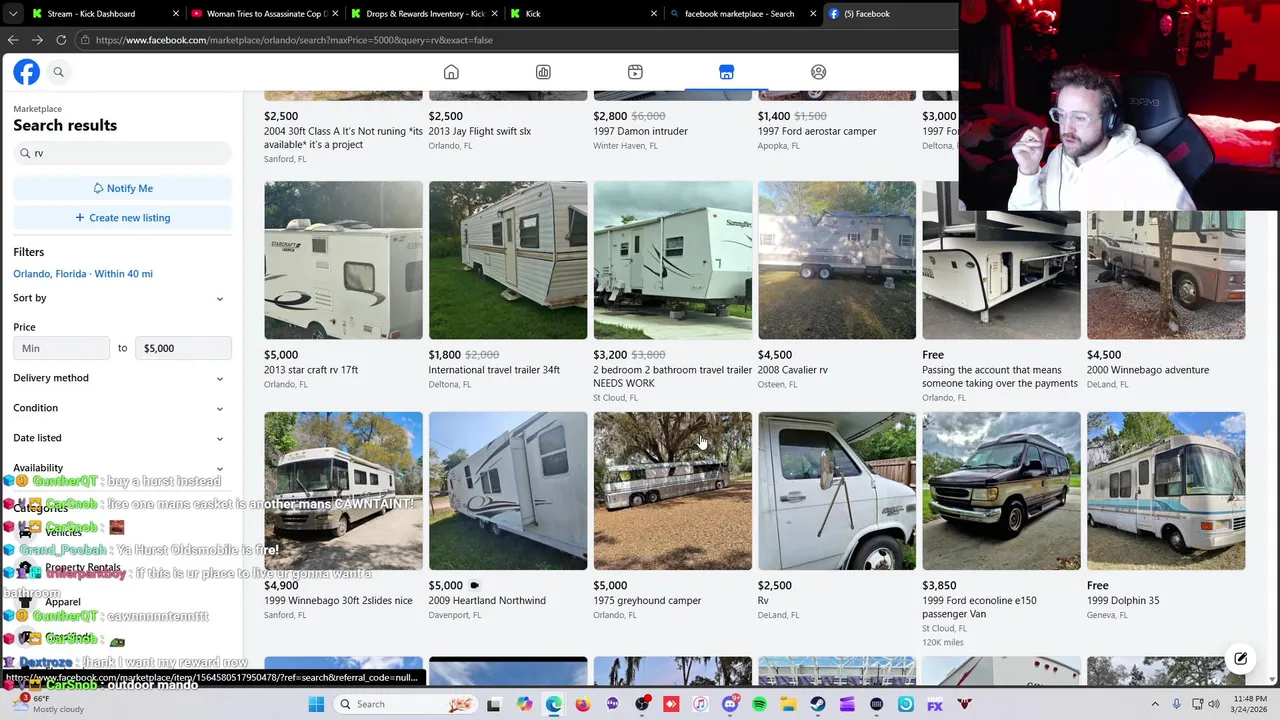This screenshot has height=720, width=1280.
Task: Click 2013 Jay Flight swift slx title
Action: coord(480,131)
